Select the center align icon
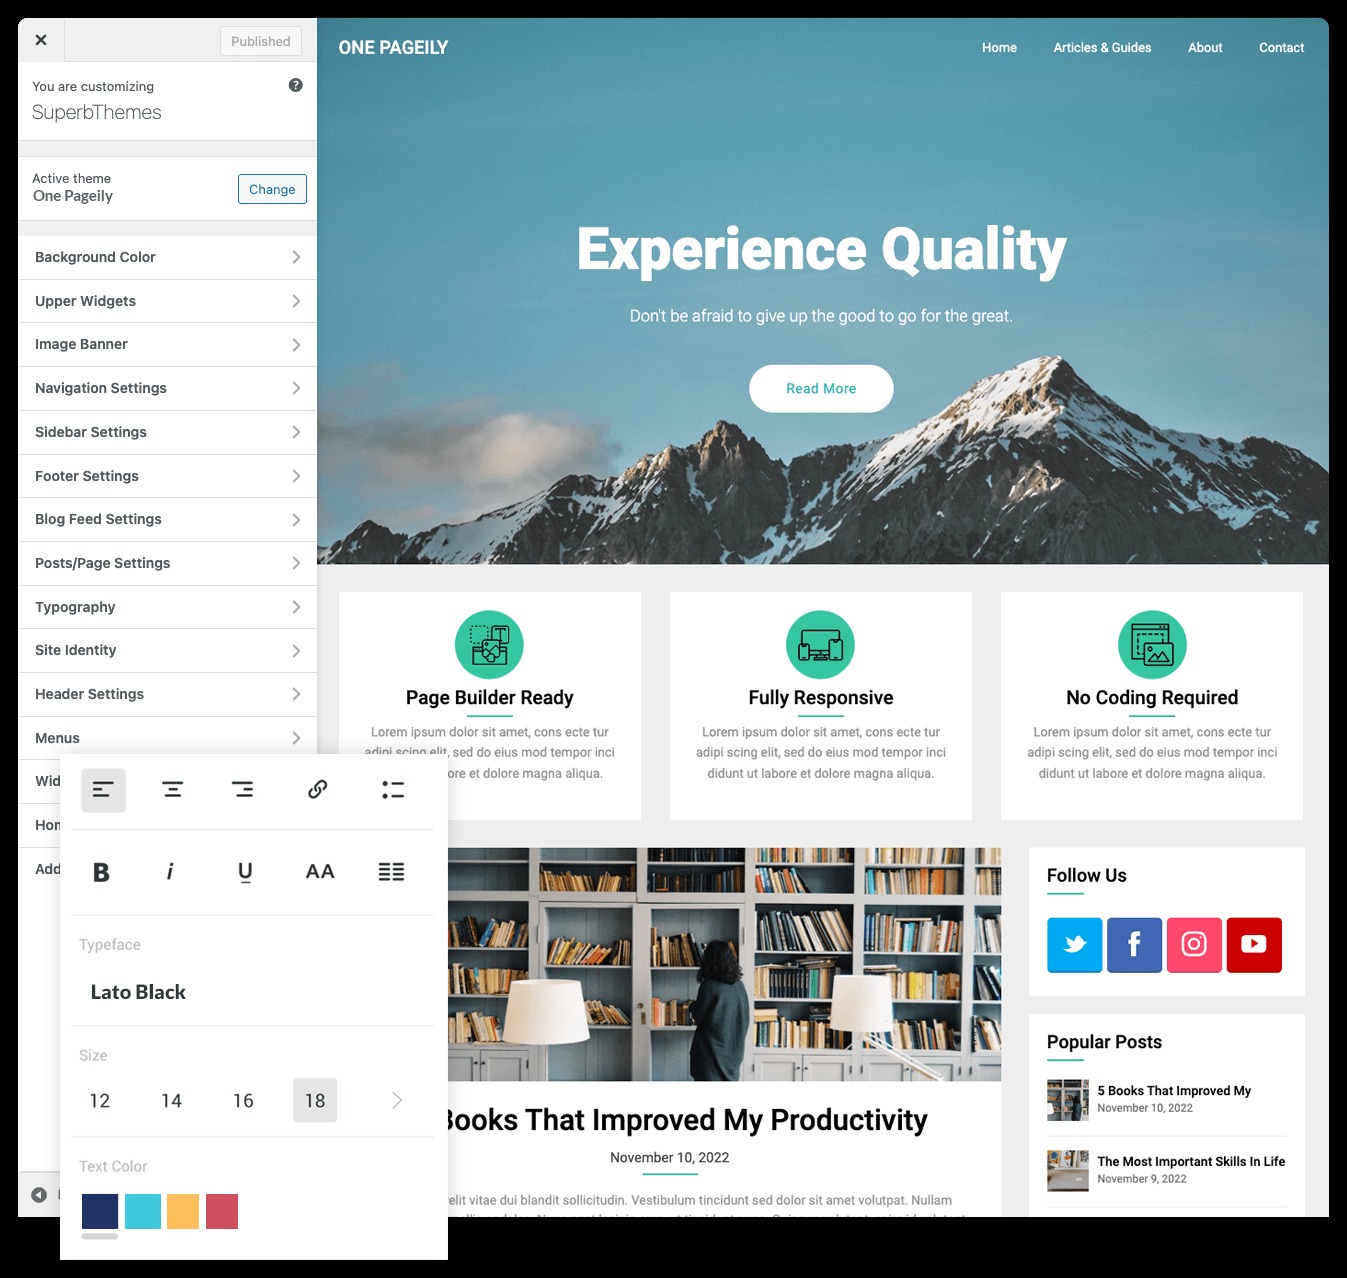The width and height of the screenshot is (1347, 1278). click(172, 790)
